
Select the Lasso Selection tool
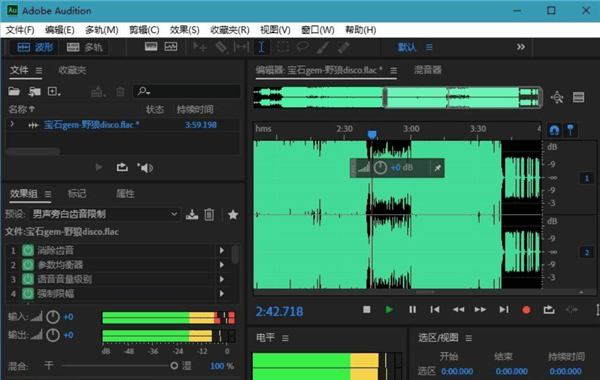[303, 47]
